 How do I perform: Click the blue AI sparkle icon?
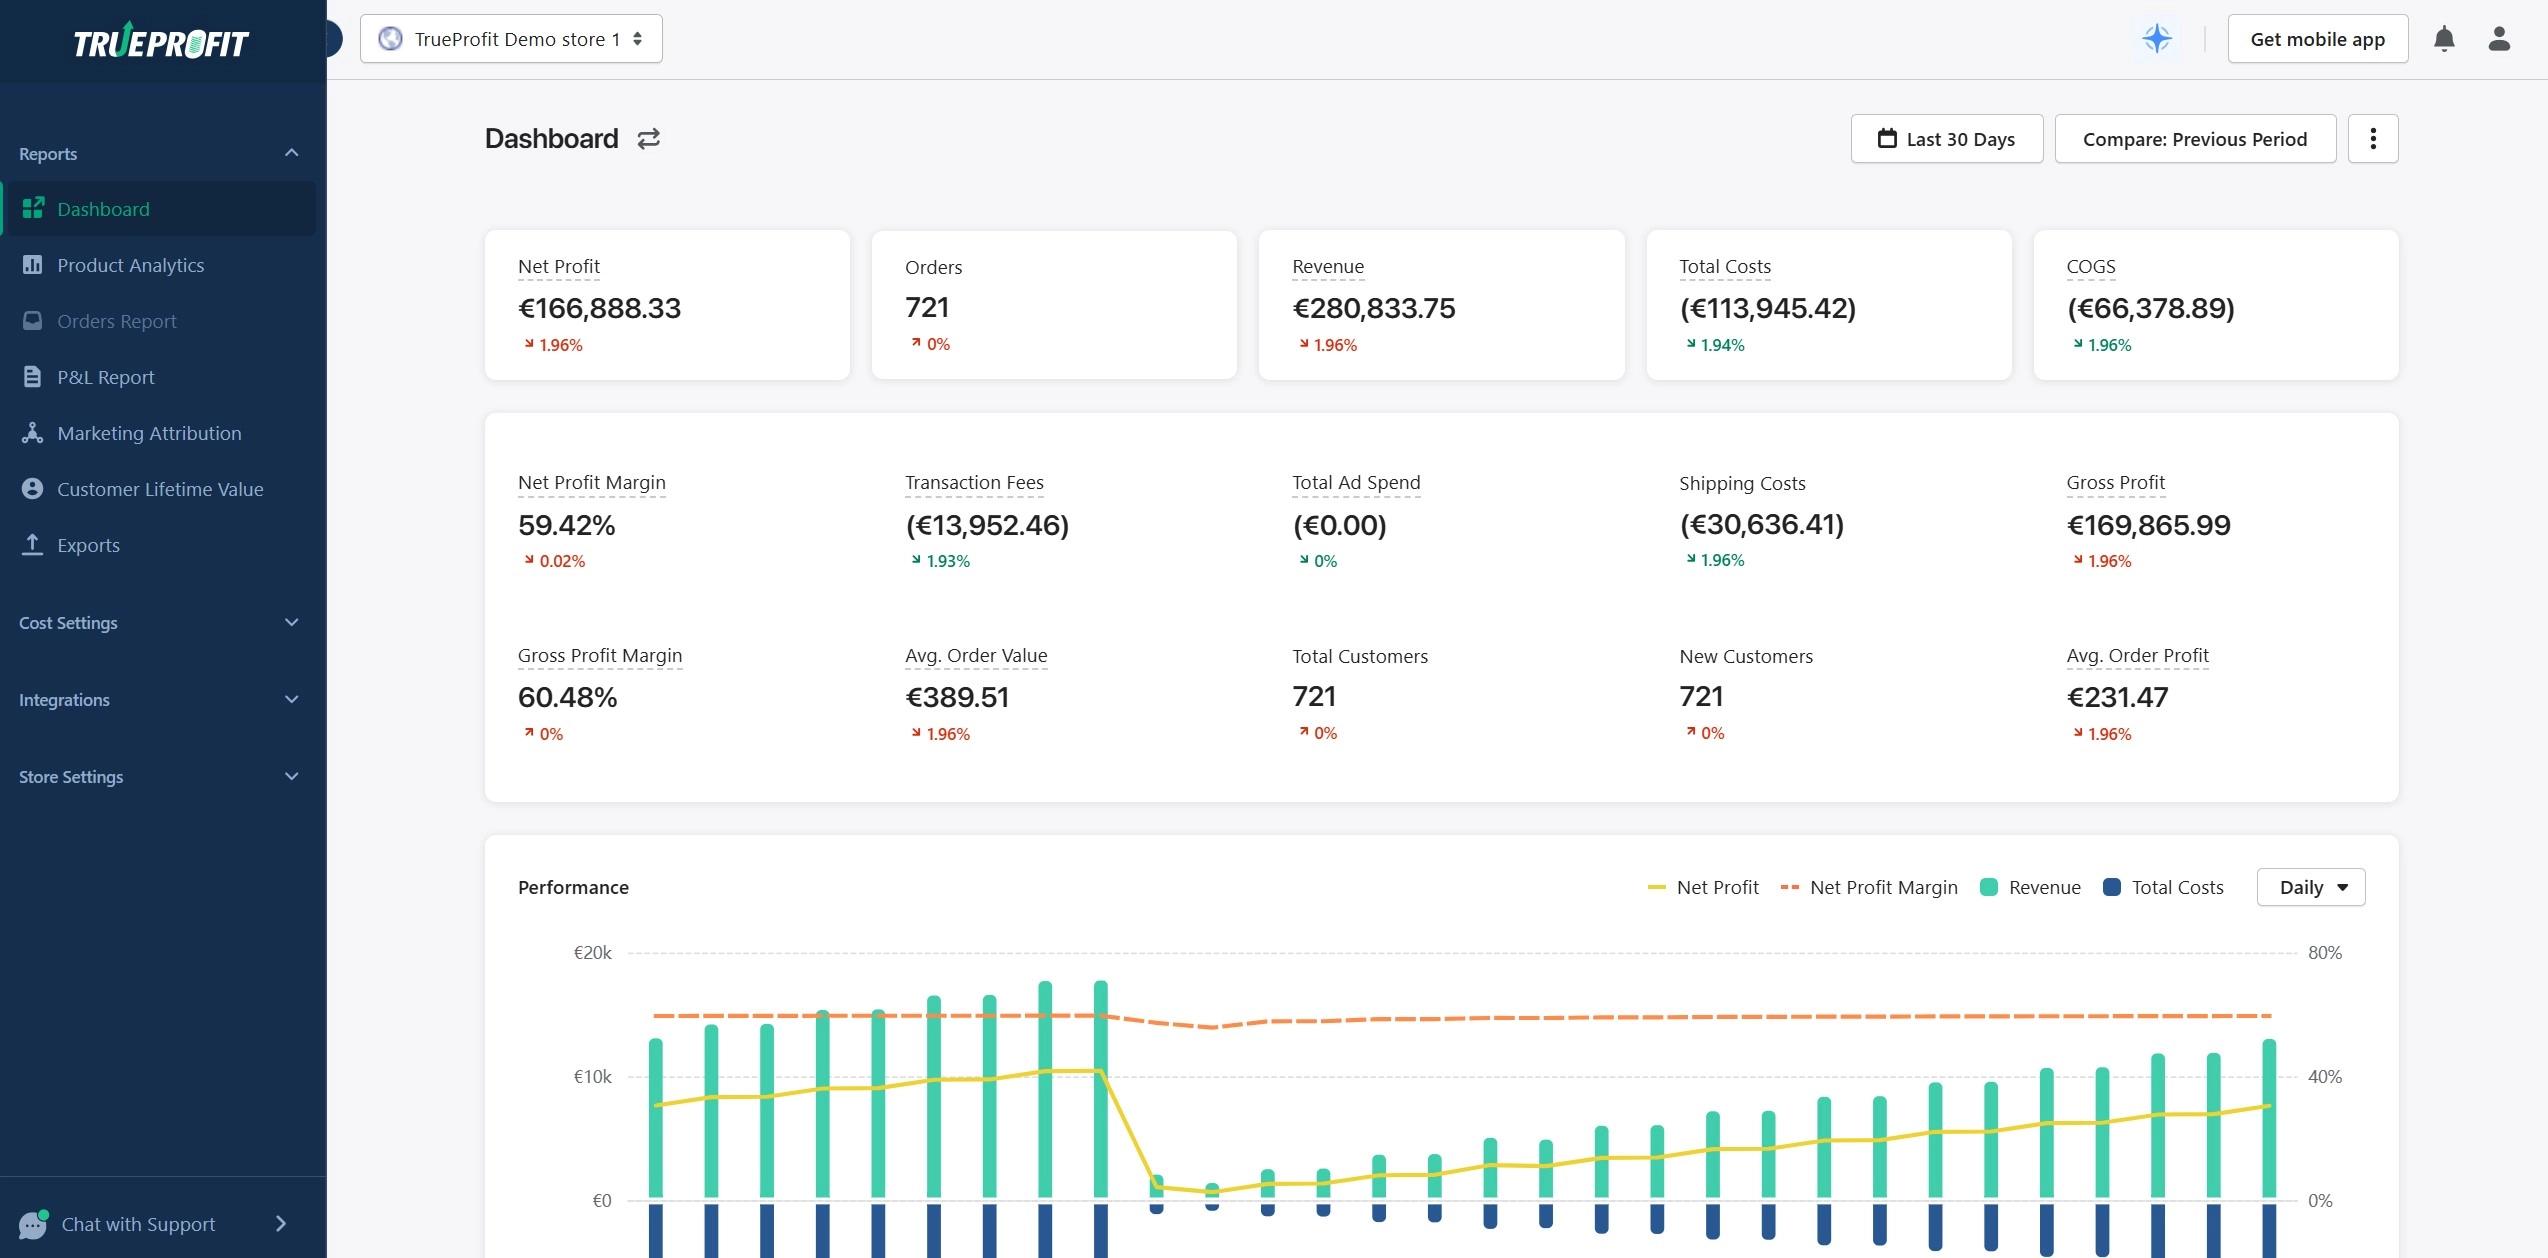pyautogui.click(x=2157, y=39)
